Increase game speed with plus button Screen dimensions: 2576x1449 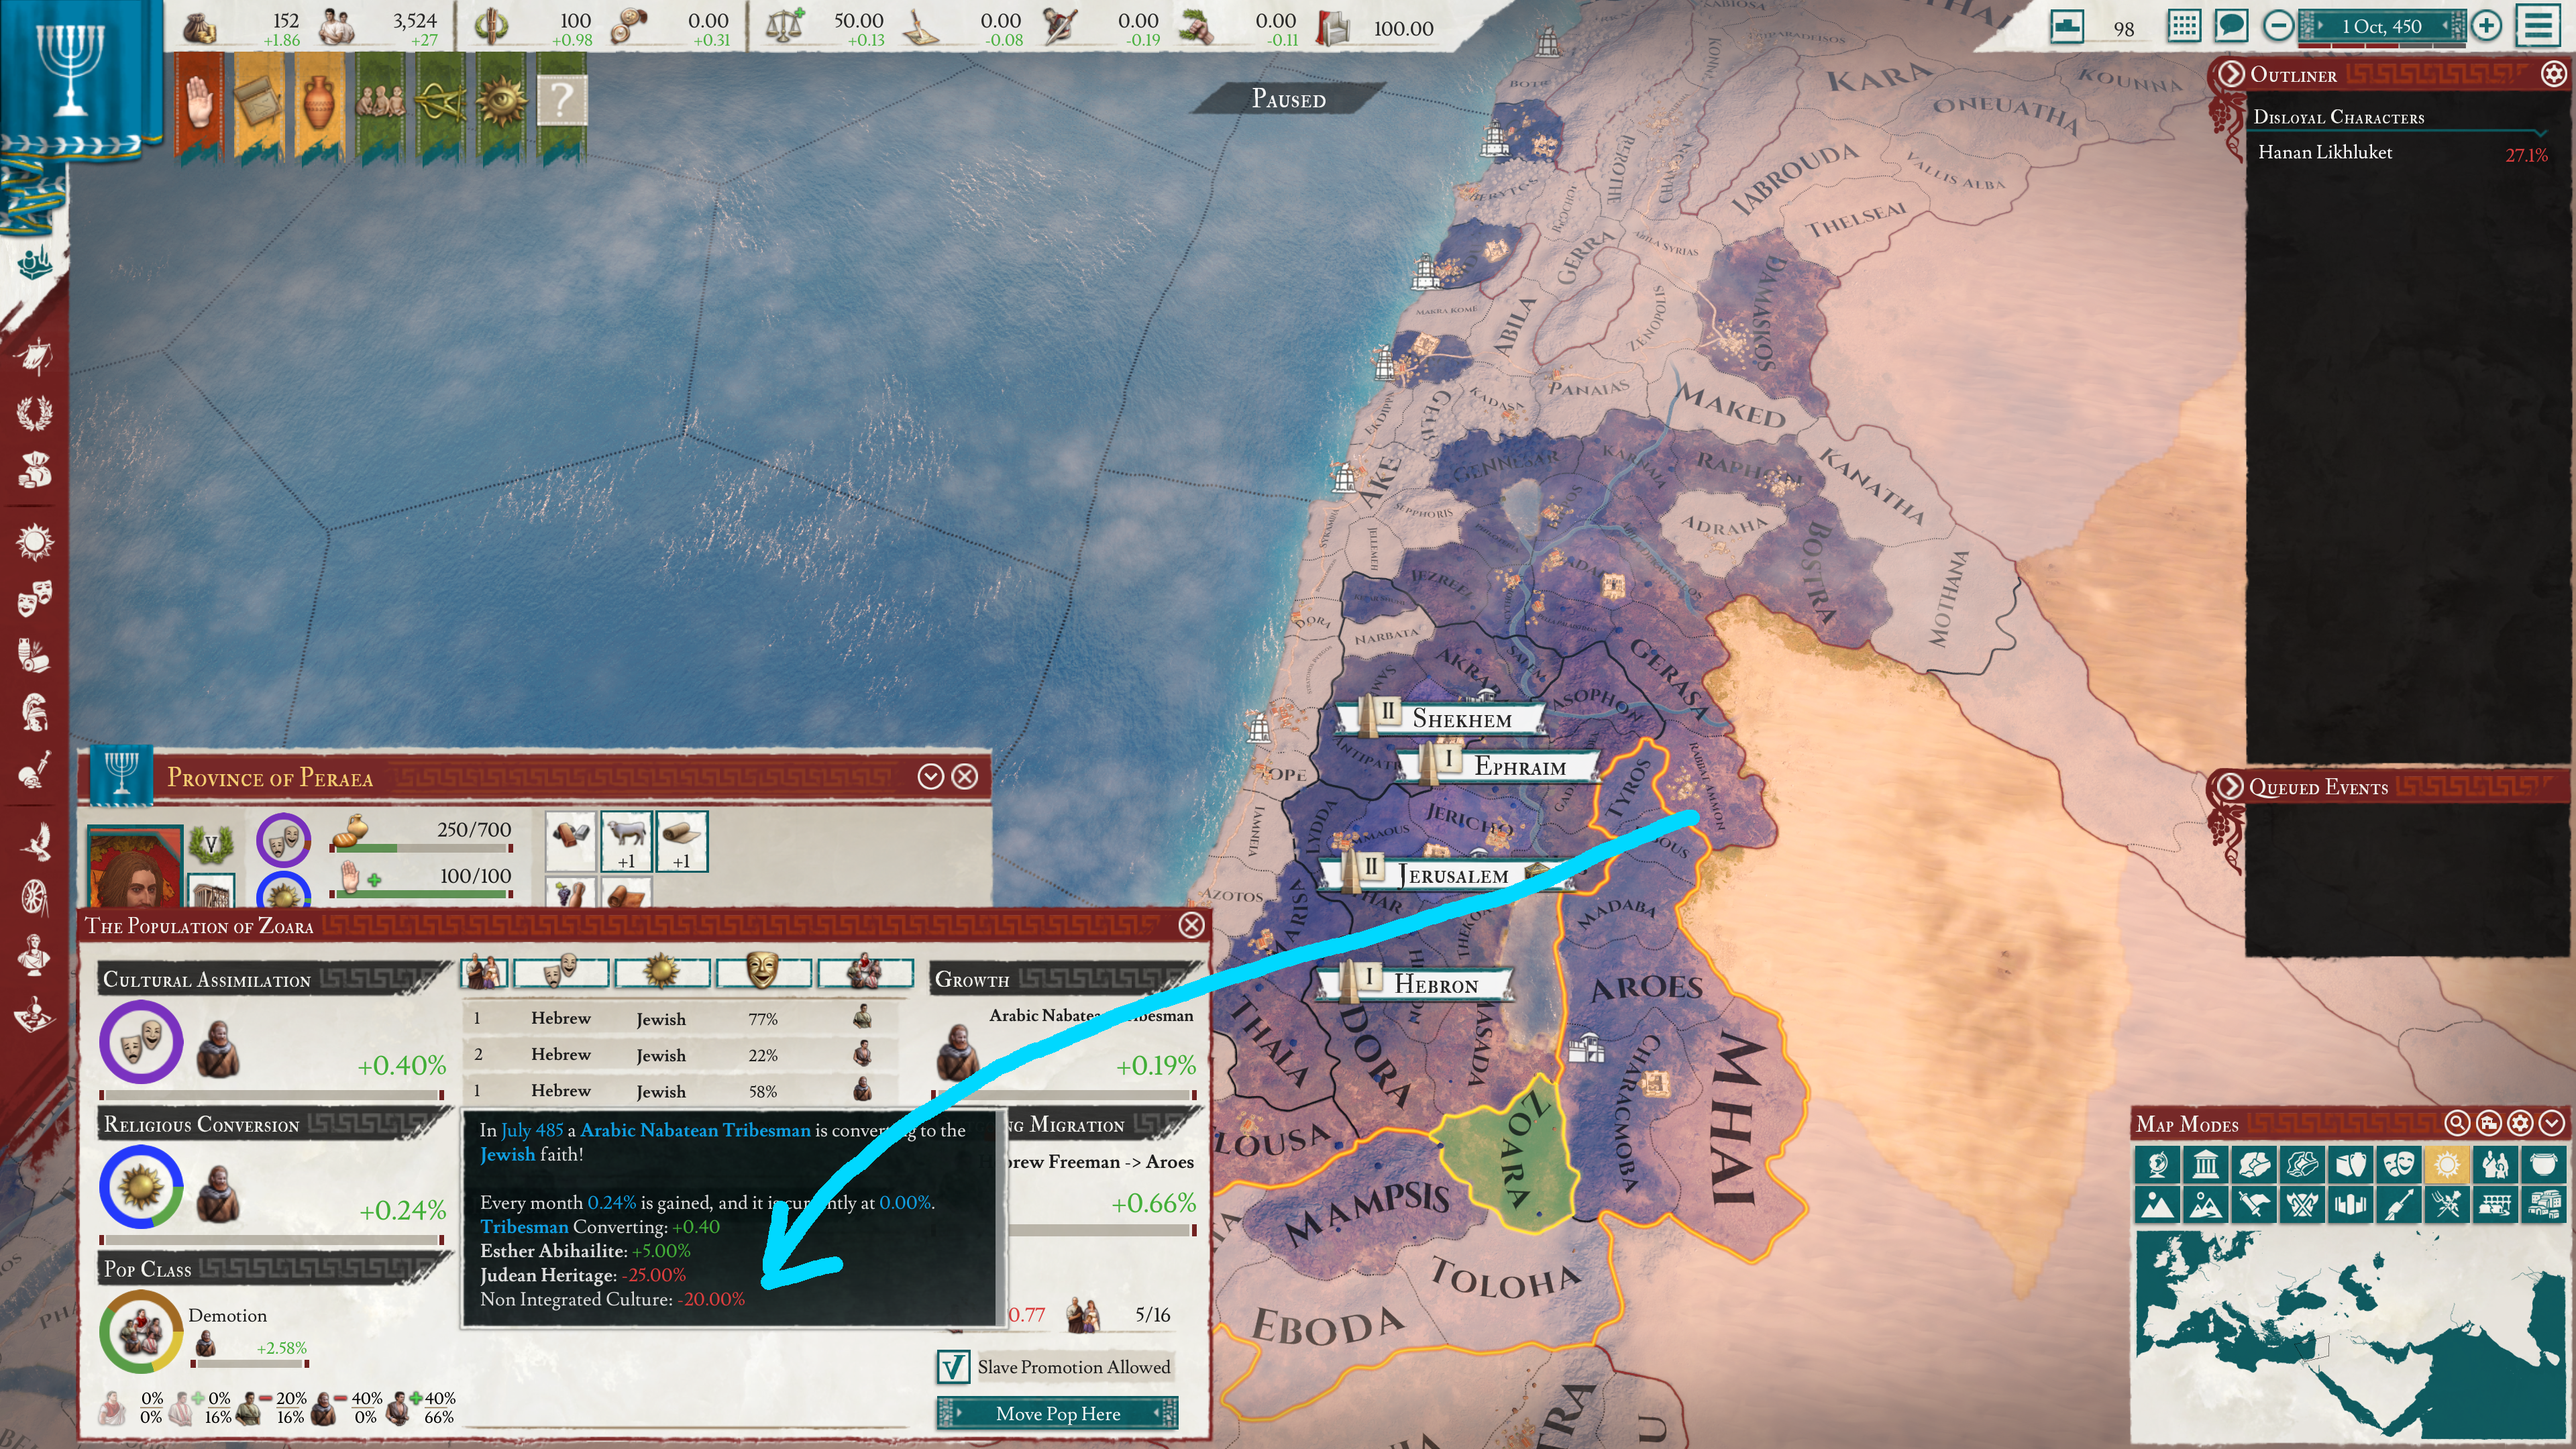(x=2486, y=26)
